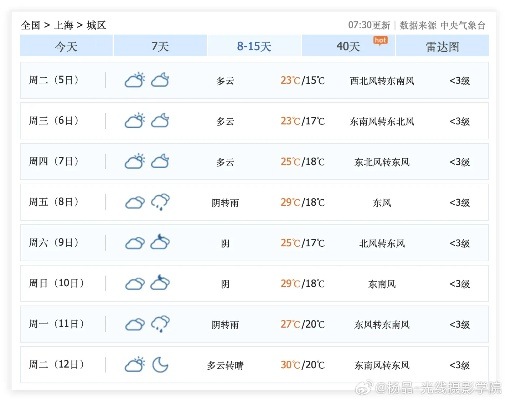Click night cloudy-moon icon for 周四 (7日)

(160, 161)
